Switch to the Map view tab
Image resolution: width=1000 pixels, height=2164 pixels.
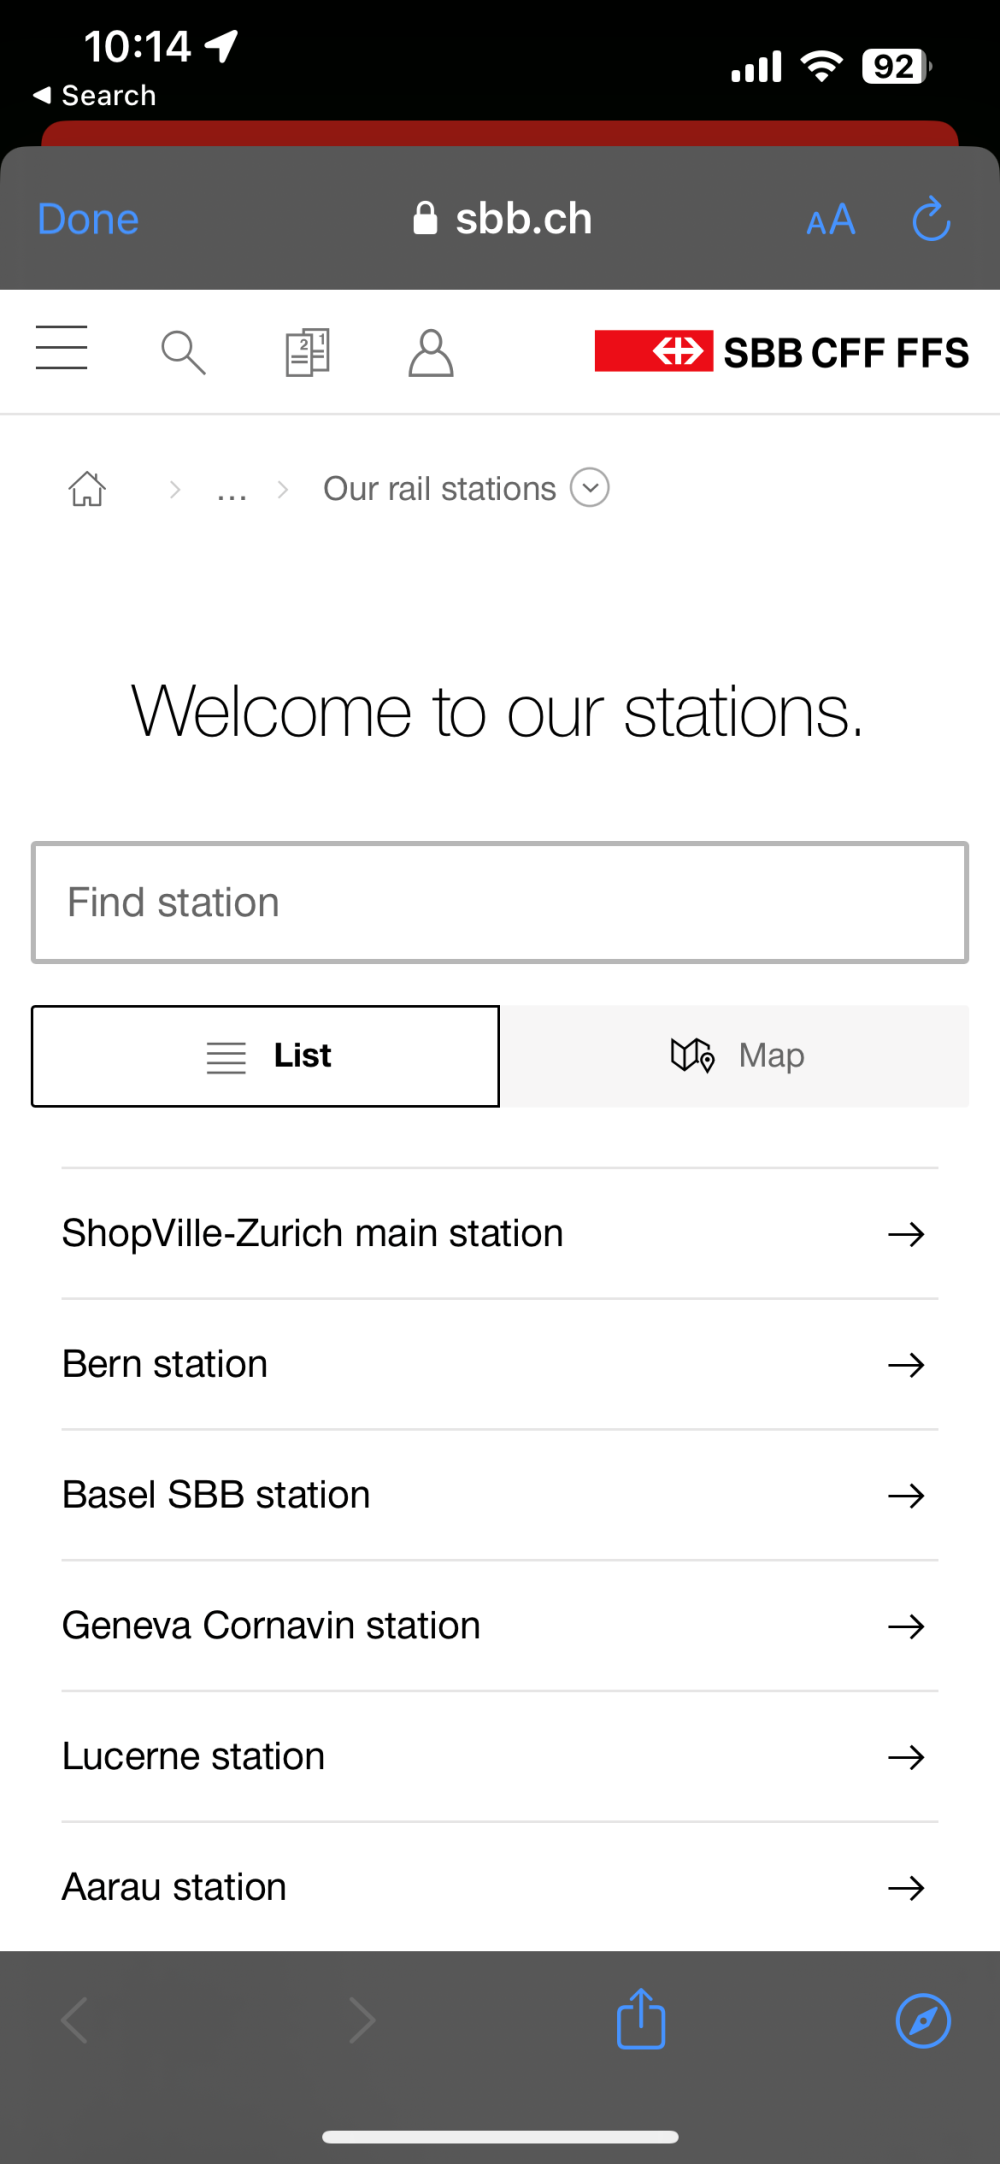tap(735, 1056)
